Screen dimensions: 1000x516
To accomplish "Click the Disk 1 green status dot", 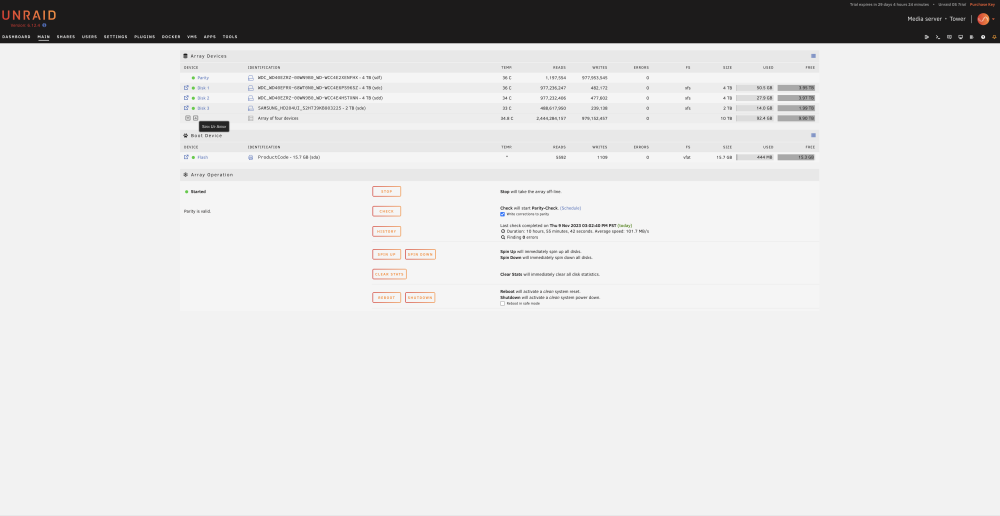I will (x=193, y=88).
